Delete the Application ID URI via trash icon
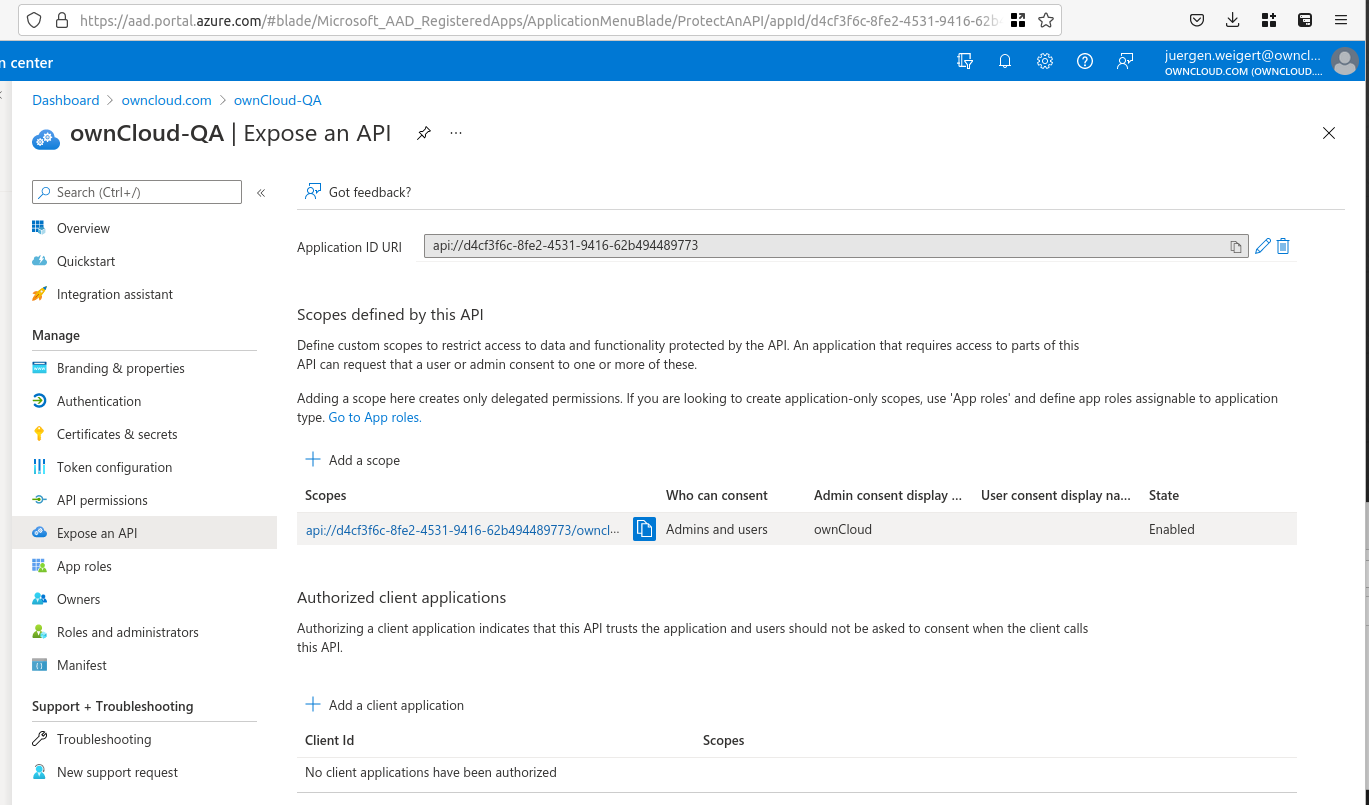Viewport: 1369px width, 805px height. [1283, 246]
